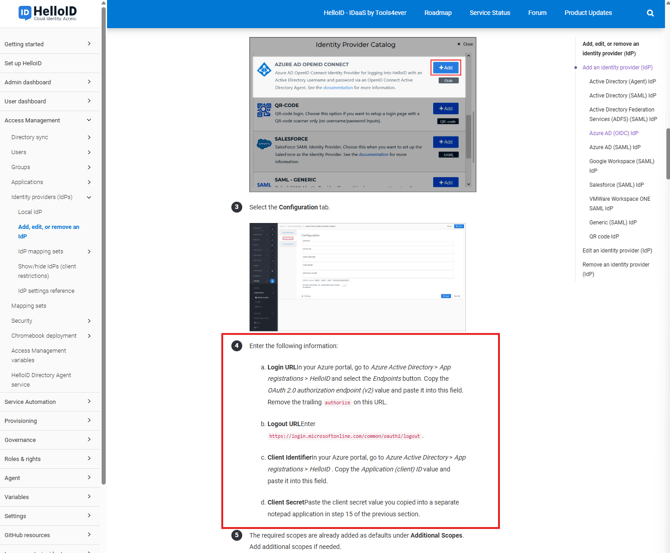Open the Roadmap menu item
Screen dimensions: 670x553
click(x=437, y=13)
